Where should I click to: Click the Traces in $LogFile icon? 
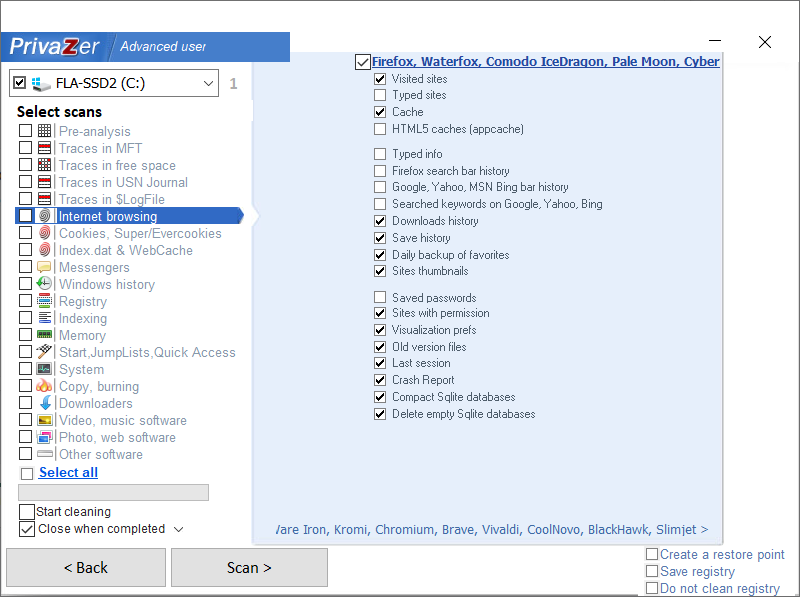44,198
